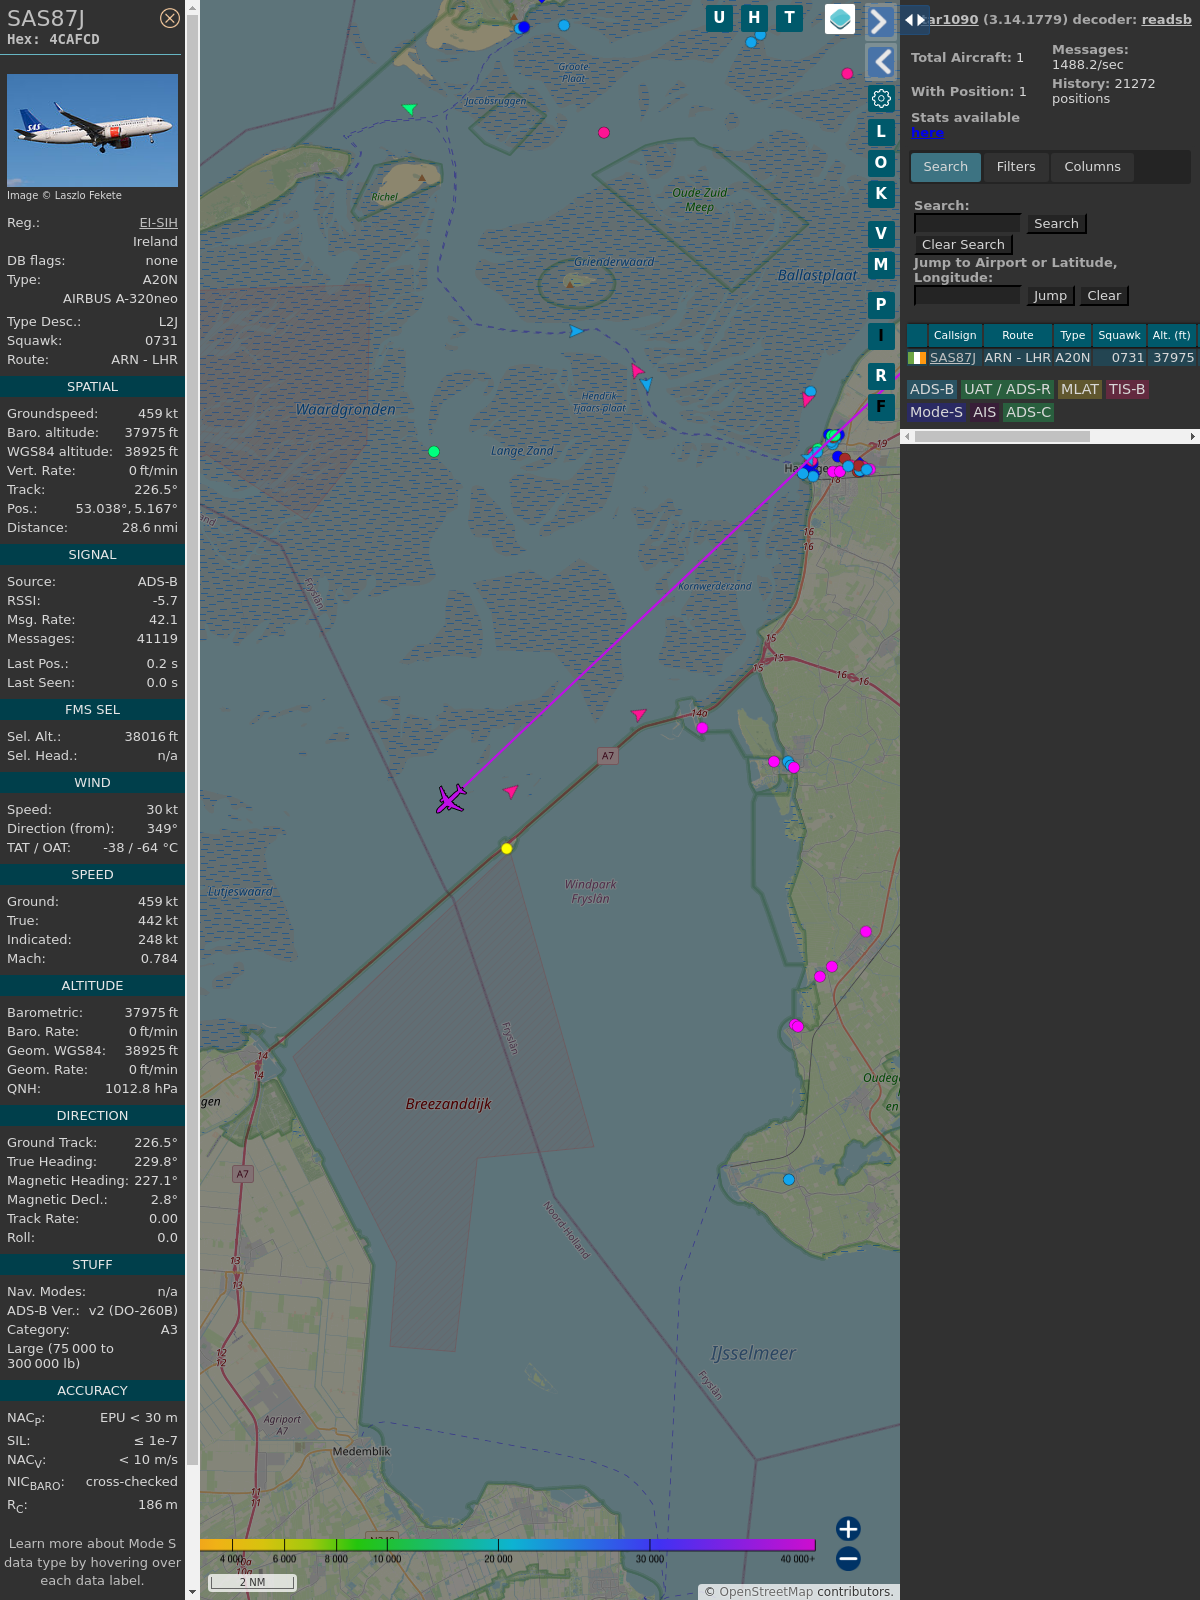1200x1600 pixels.
Task: Toggle the ADS-B source legend
Action: tap(932, 390)
